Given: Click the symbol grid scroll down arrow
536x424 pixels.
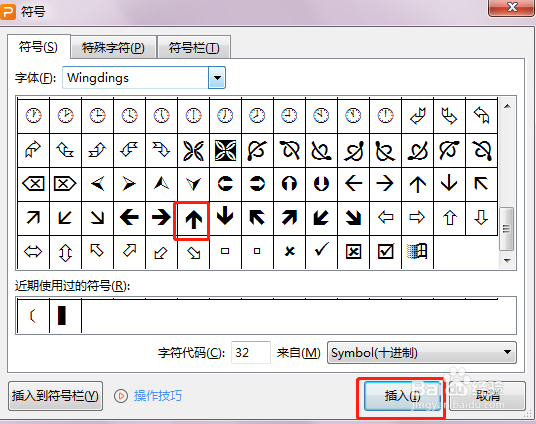Looking at the screenshot, I should 507,261.
